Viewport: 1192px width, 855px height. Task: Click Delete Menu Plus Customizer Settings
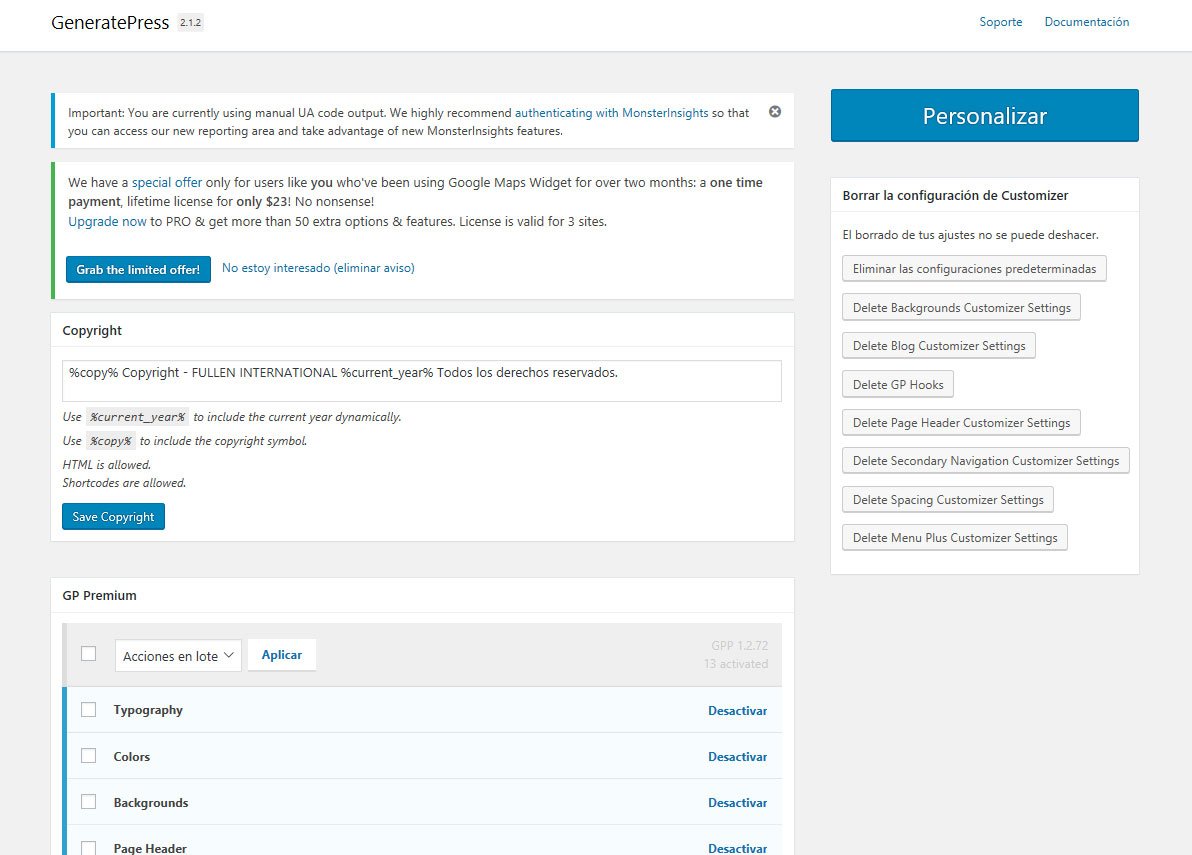[x=955, y=537]
